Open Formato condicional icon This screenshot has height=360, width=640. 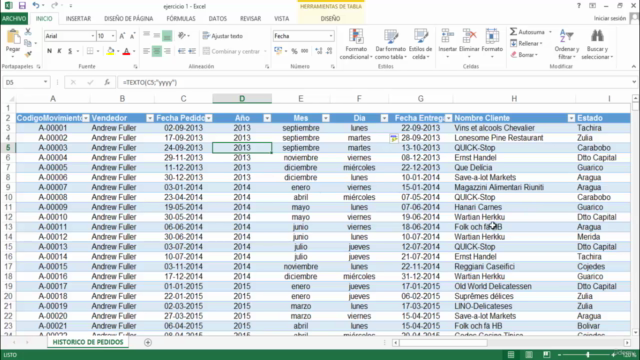356,37
